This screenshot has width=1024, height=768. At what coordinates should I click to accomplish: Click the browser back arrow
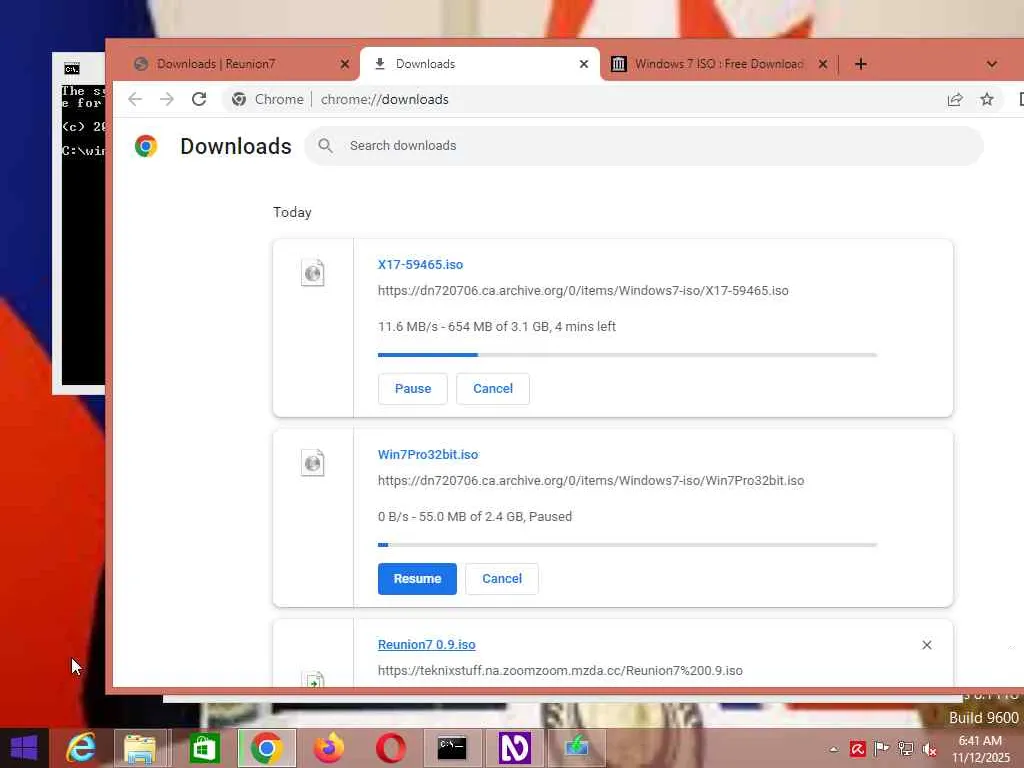[x=135, y=99]
